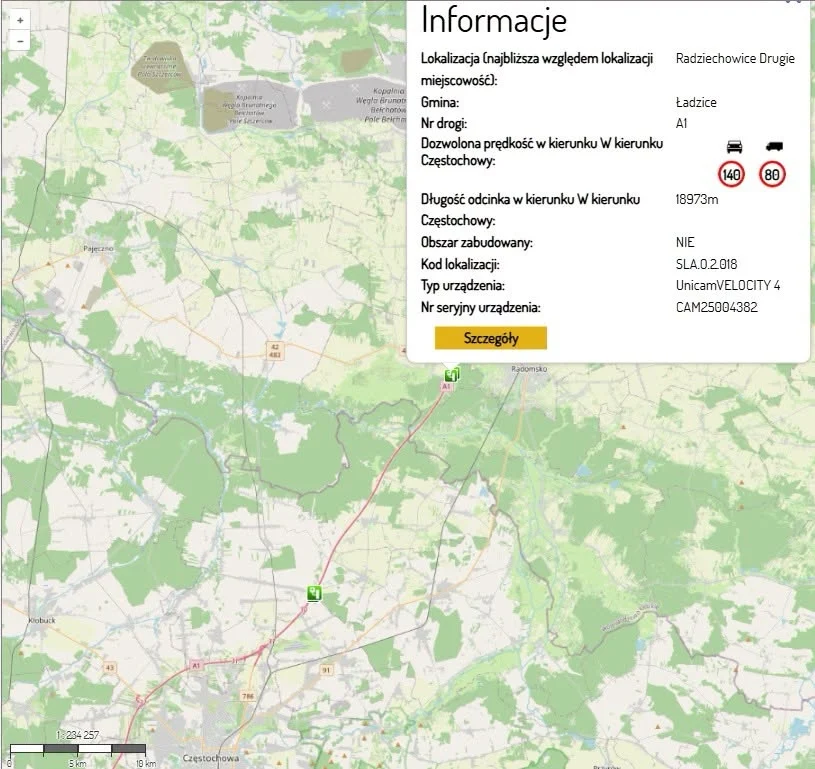Viewport: 815px width, 769px height.
Task: Click the Nr seryjny urządzenia label
Action: point(481,307)
